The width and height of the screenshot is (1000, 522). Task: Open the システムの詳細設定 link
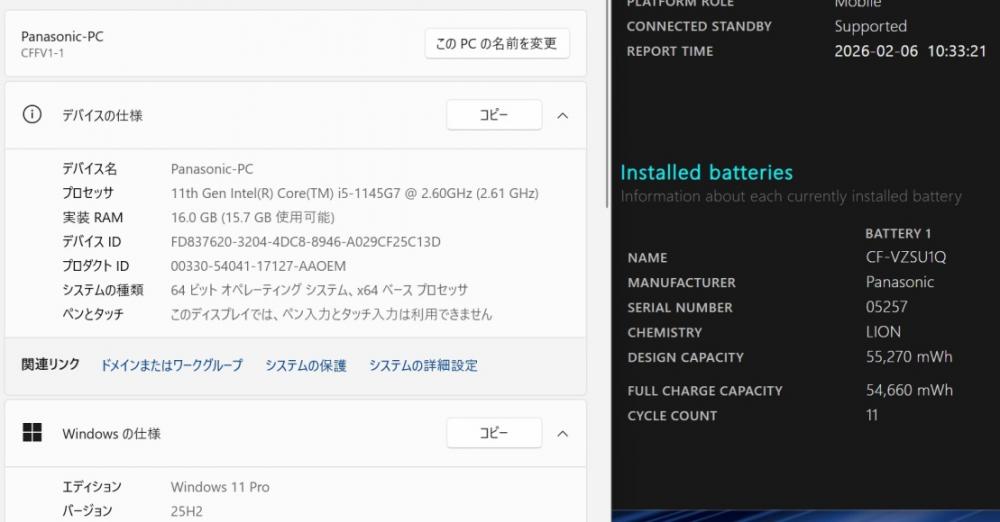[x=423, y=365]
